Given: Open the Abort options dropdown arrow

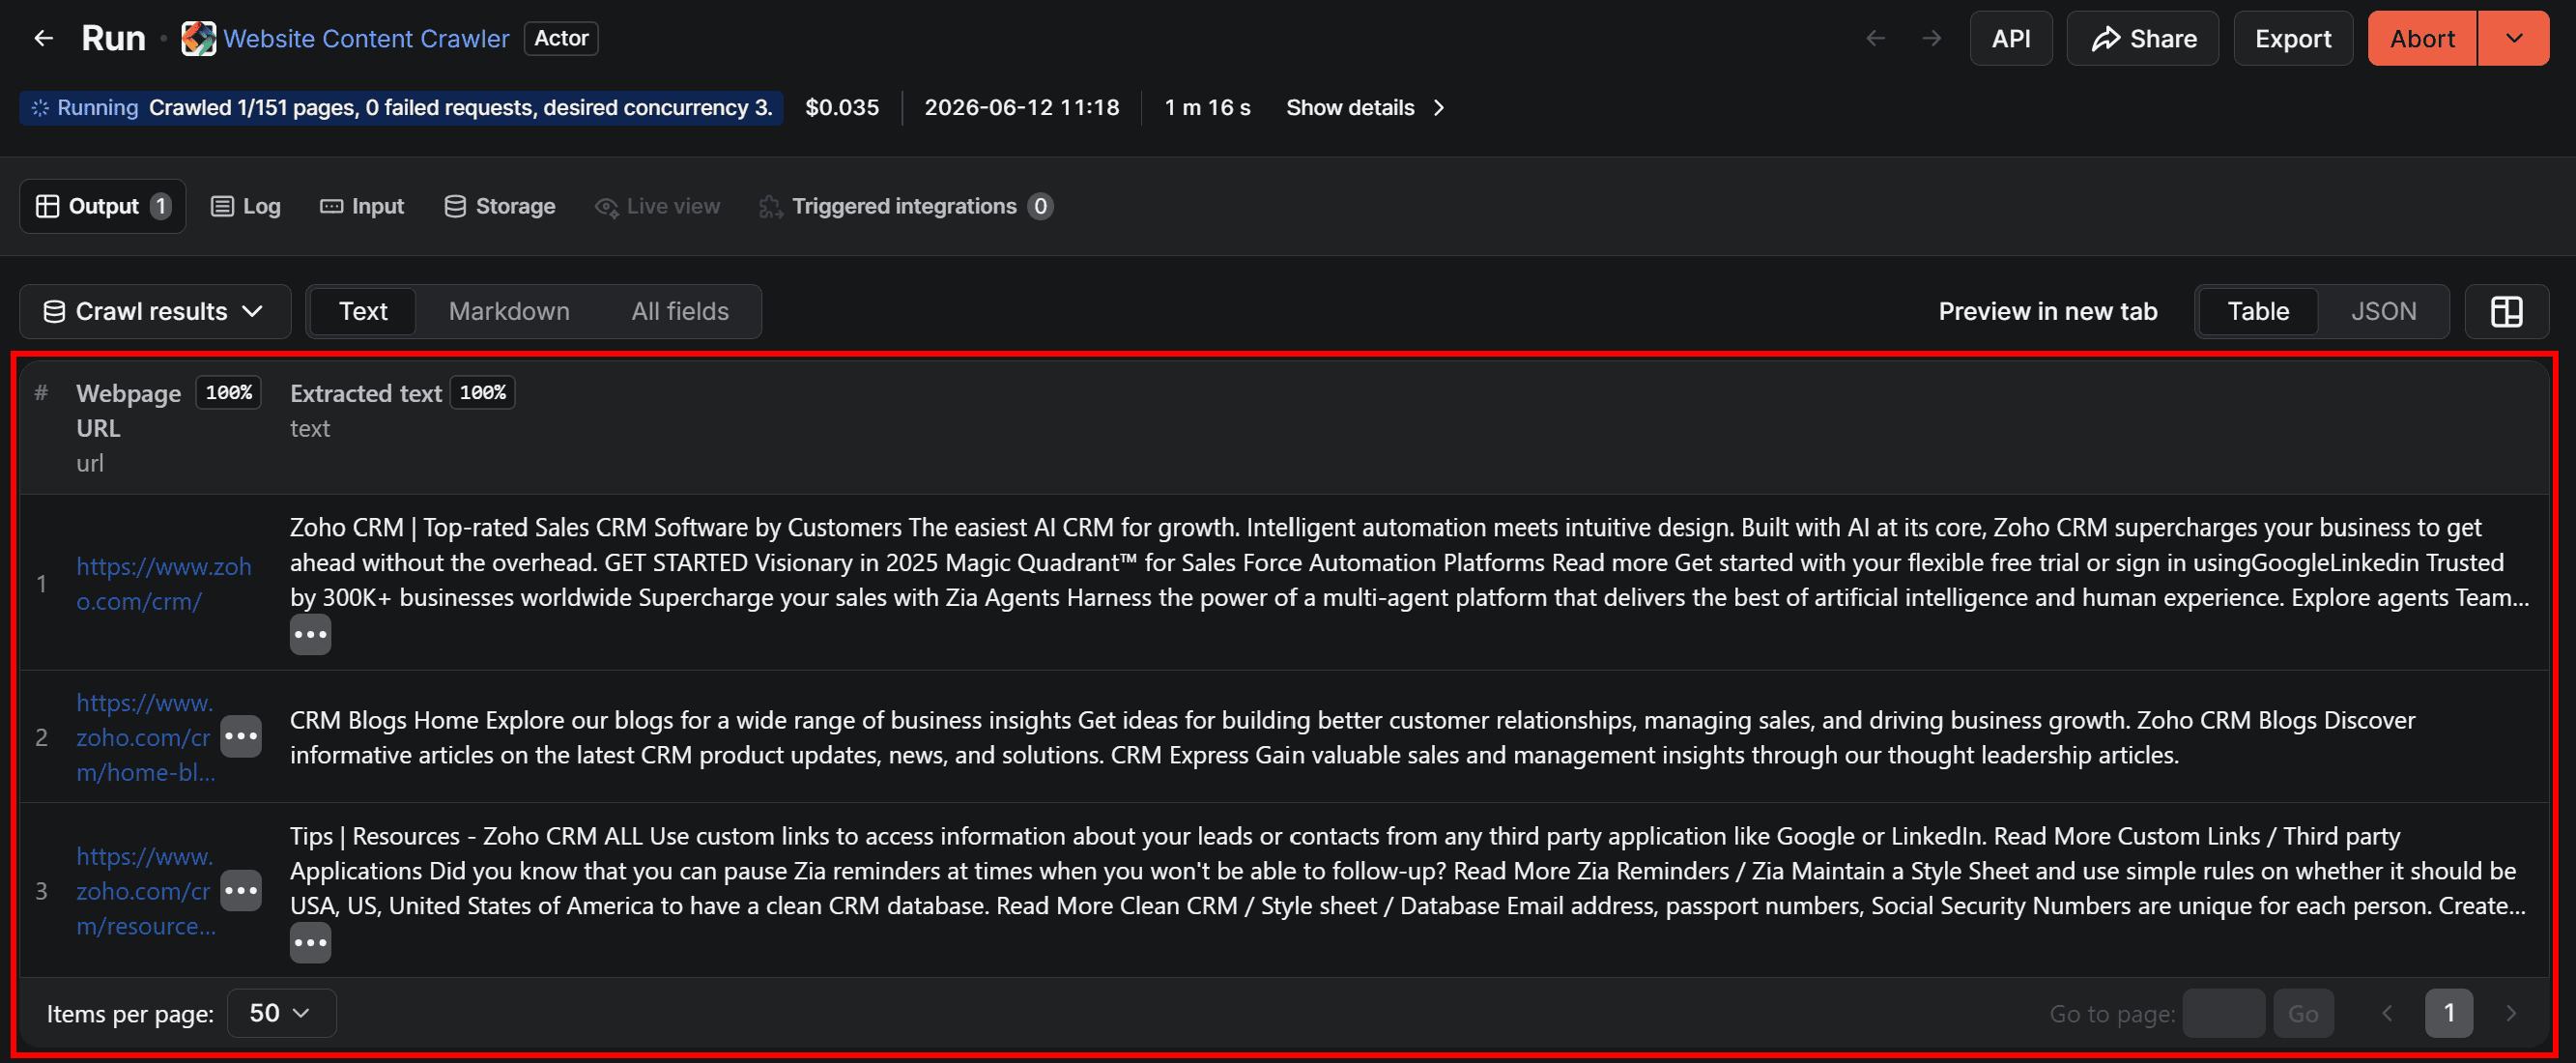Looking at the screenshot, I should pyautogui.click(x=2513, y=38).
